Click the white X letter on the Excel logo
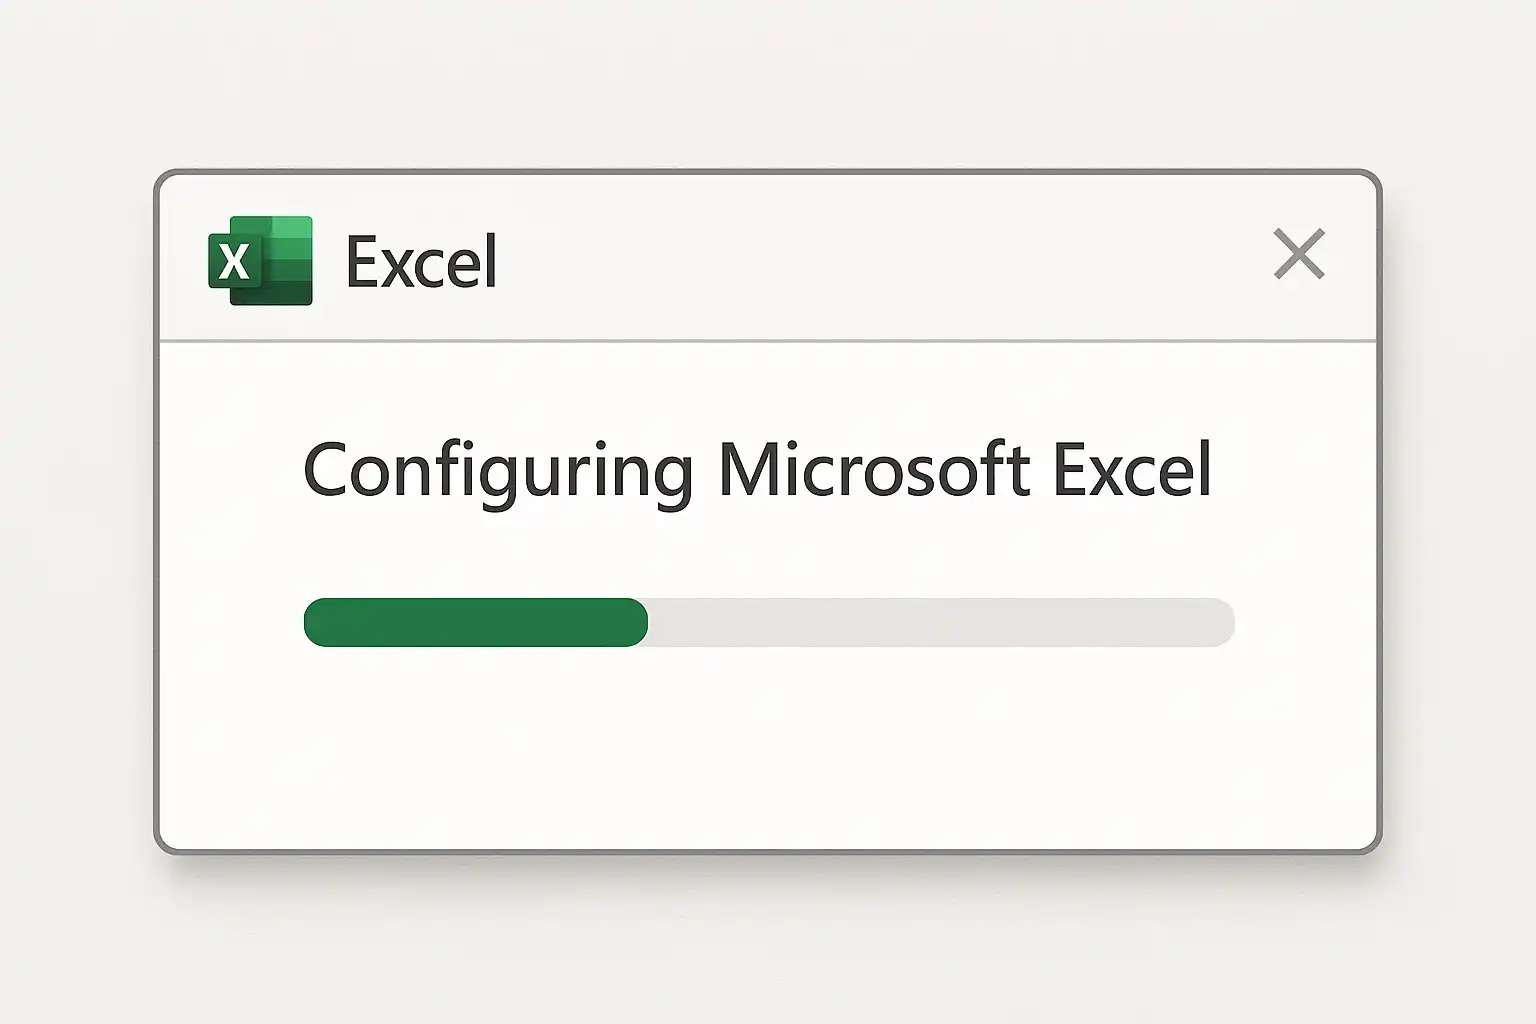 pyautogui.click(x=234, y=262)
